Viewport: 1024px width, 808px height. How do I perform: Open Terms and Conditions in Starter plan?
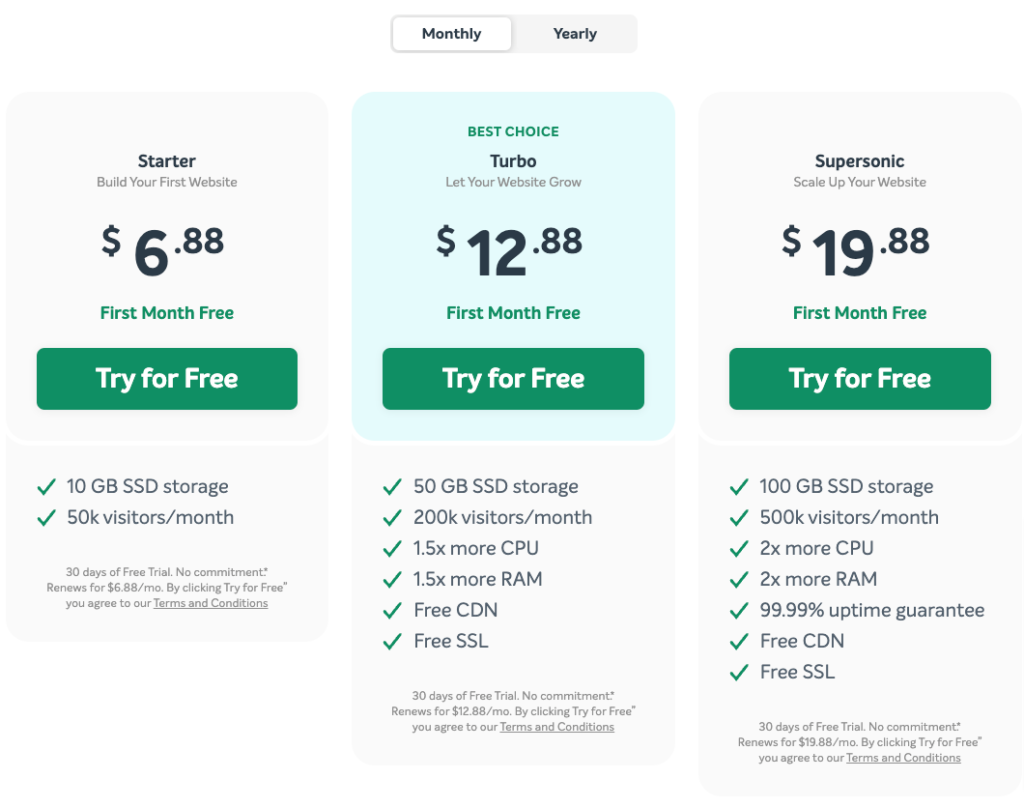210,603
